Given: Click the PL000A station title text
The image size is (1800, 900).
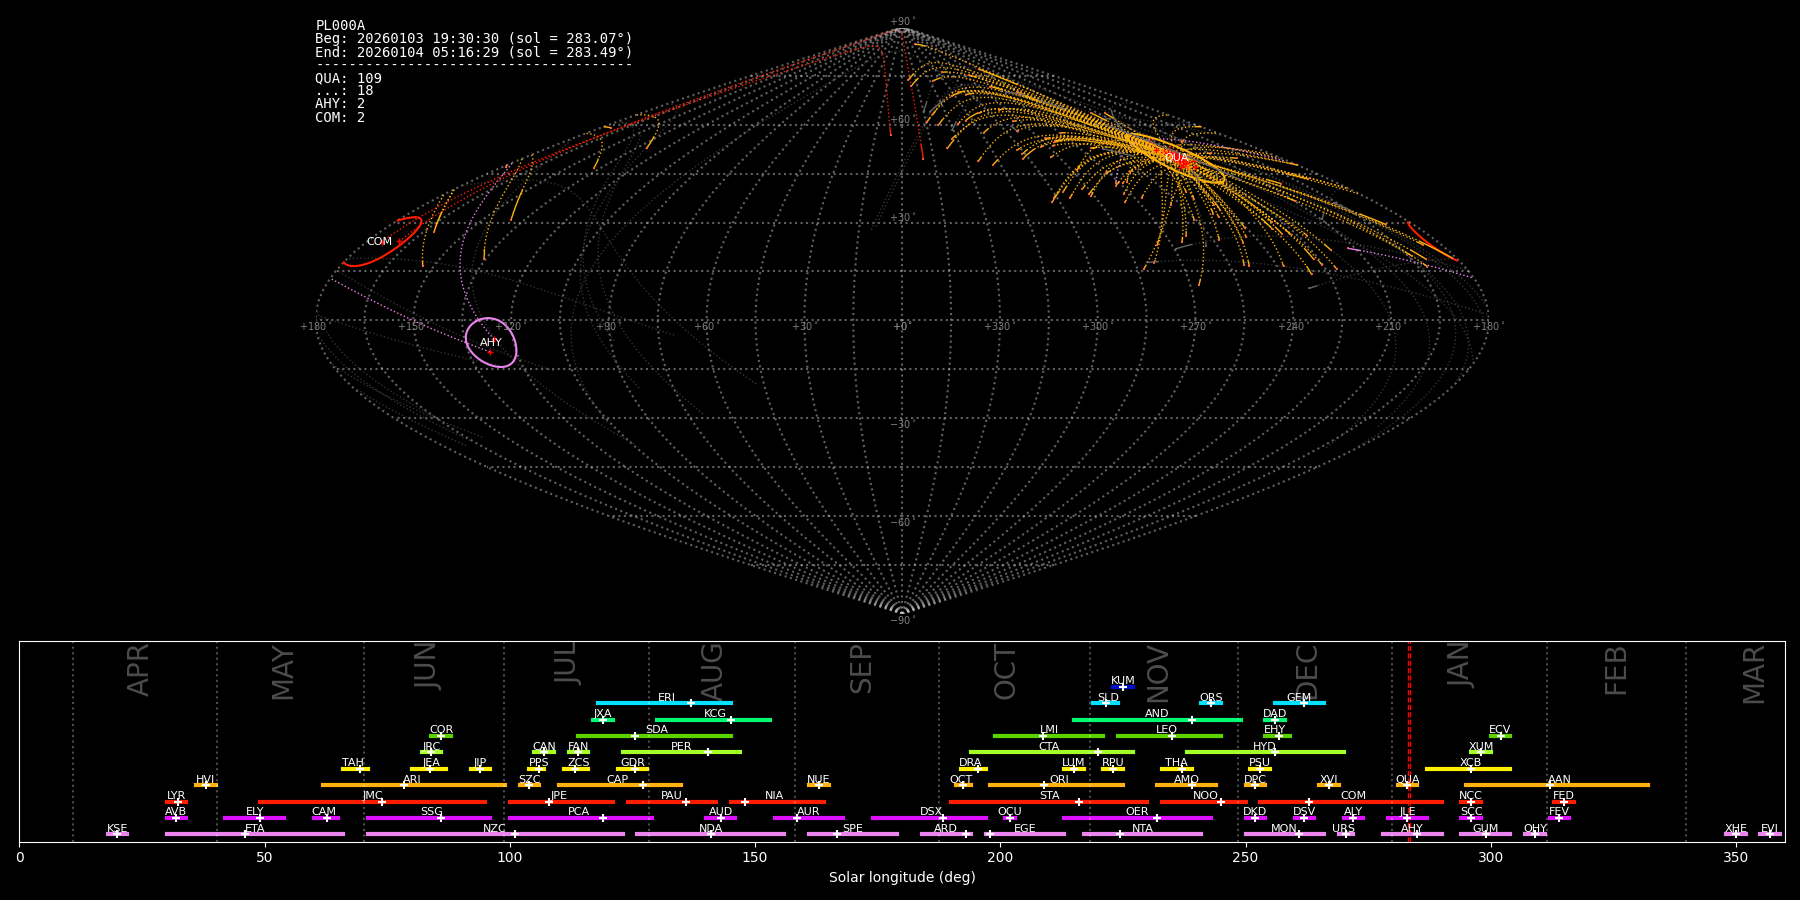Looking at the screenshot, I should tap(340, 26).
